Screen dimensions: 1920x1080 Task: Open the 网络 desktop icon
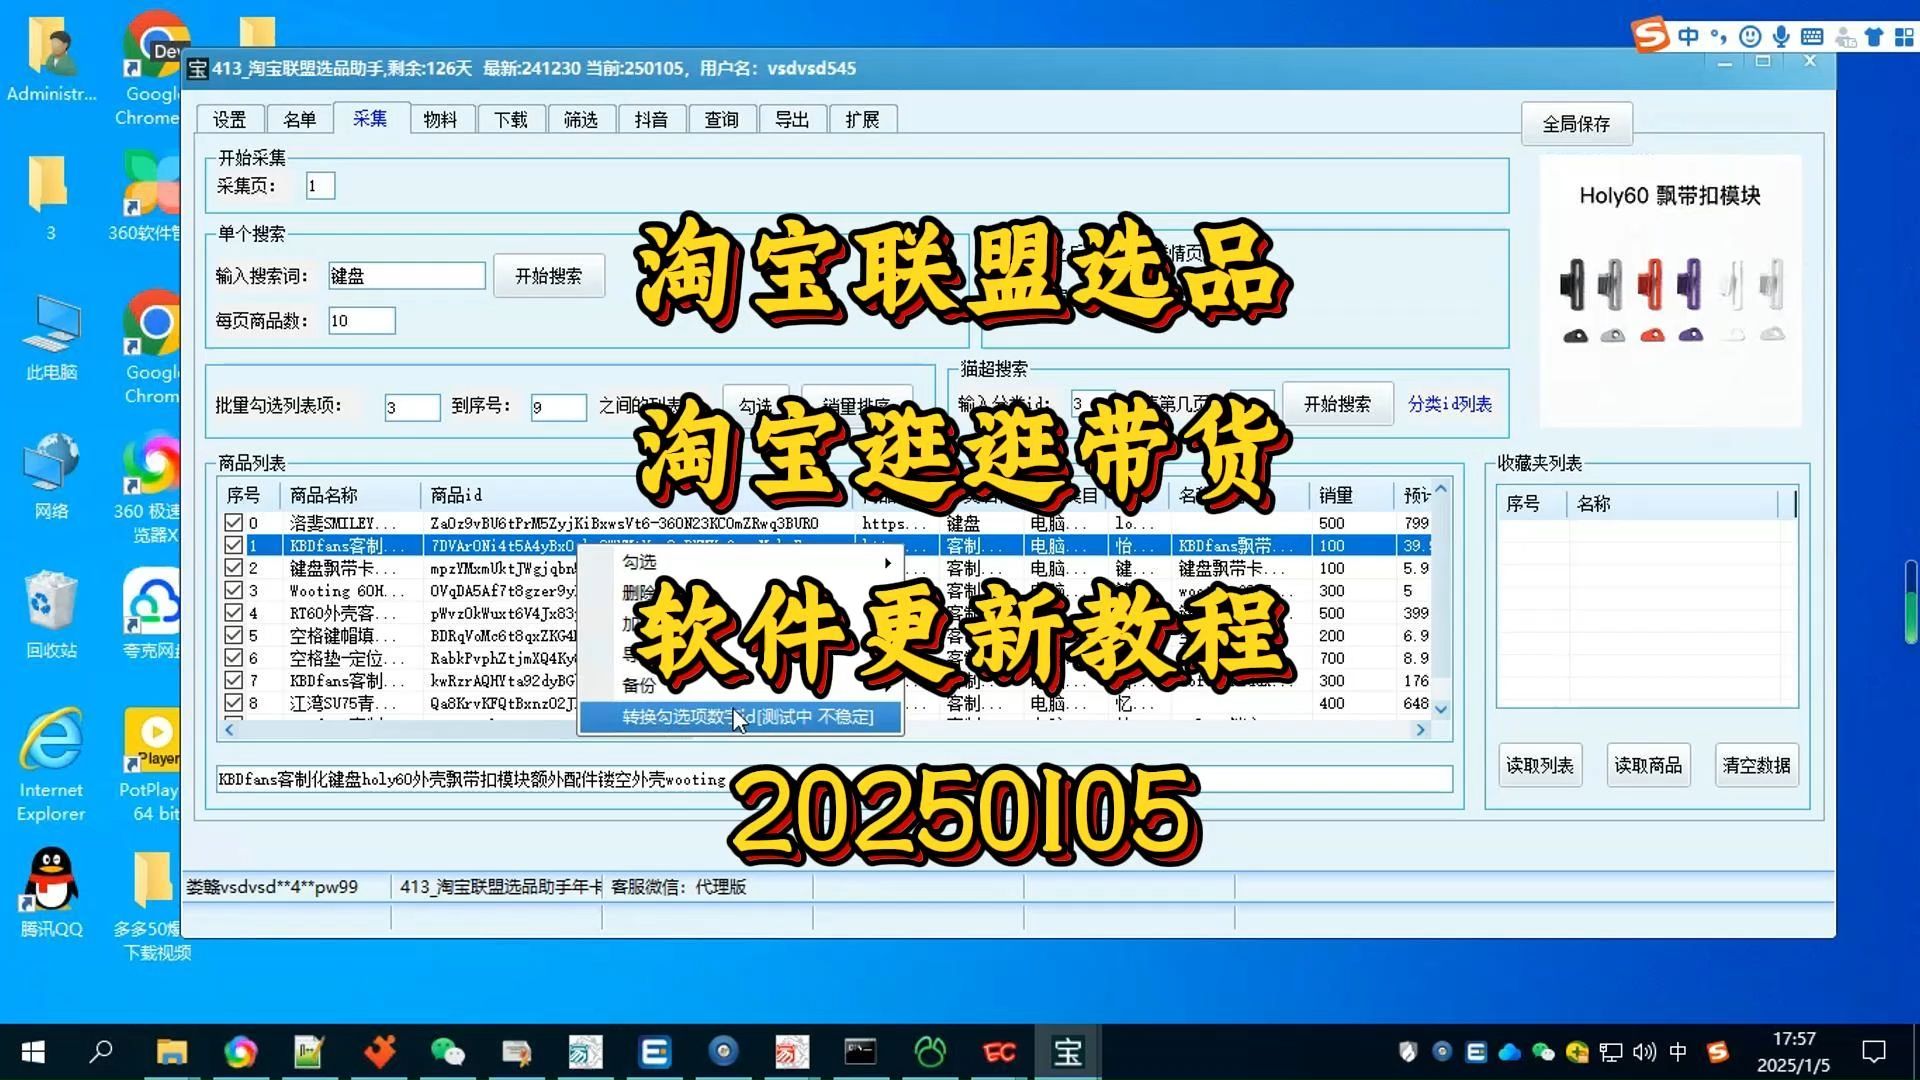click(51, 476)
